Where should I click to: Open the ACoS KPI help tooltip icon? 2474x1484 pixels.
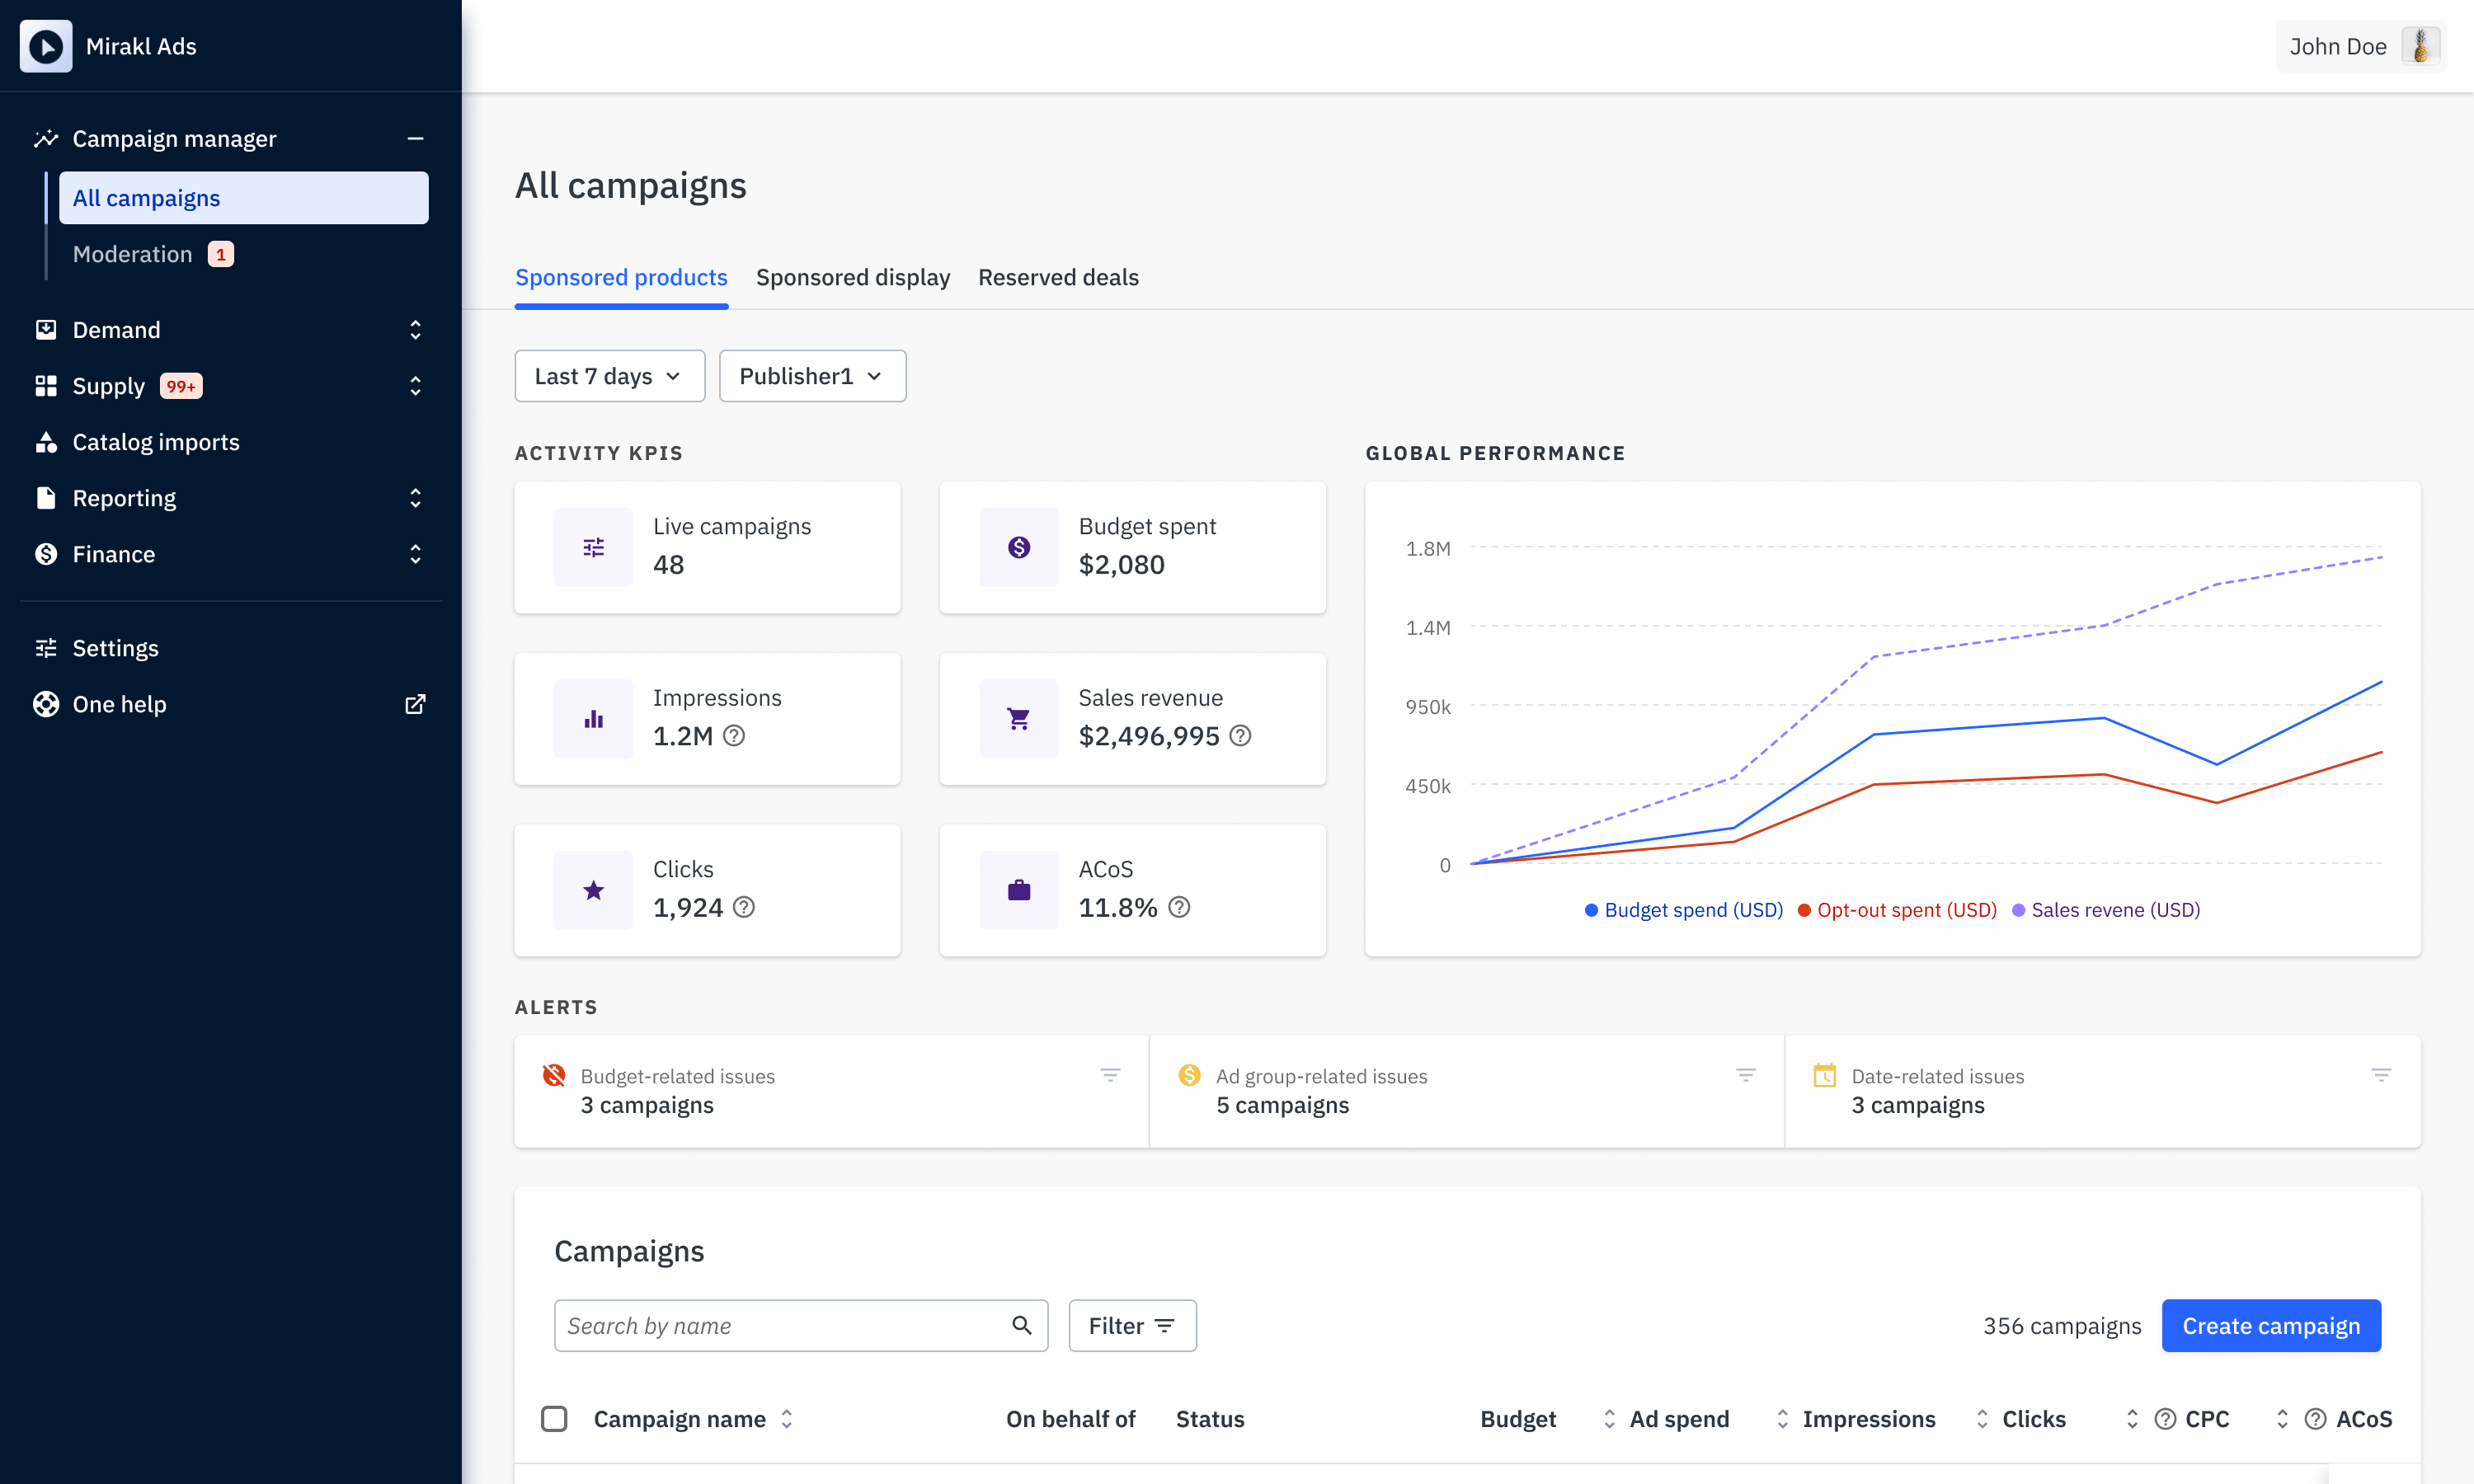point(1179,907)
